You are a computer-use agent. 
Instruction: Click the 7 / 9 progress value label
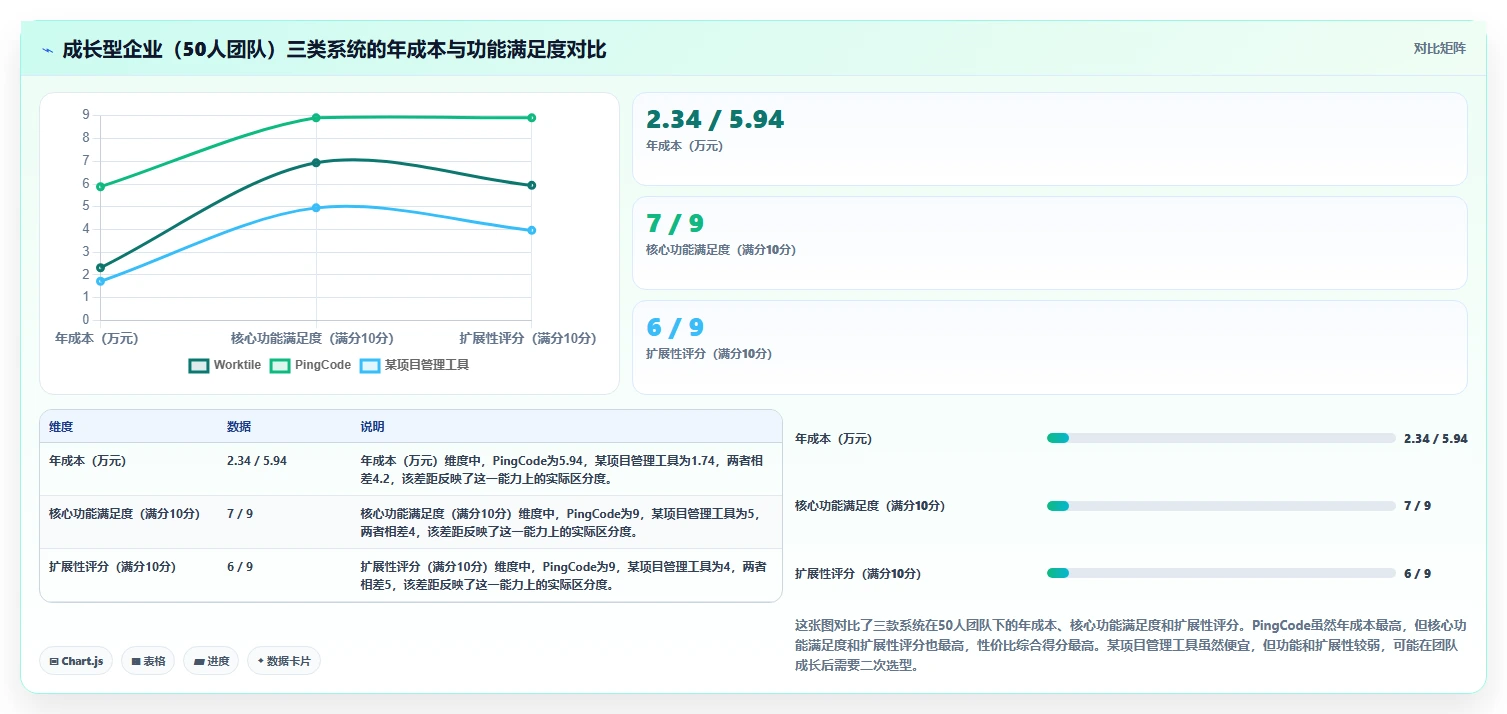tap(1417, 506)
